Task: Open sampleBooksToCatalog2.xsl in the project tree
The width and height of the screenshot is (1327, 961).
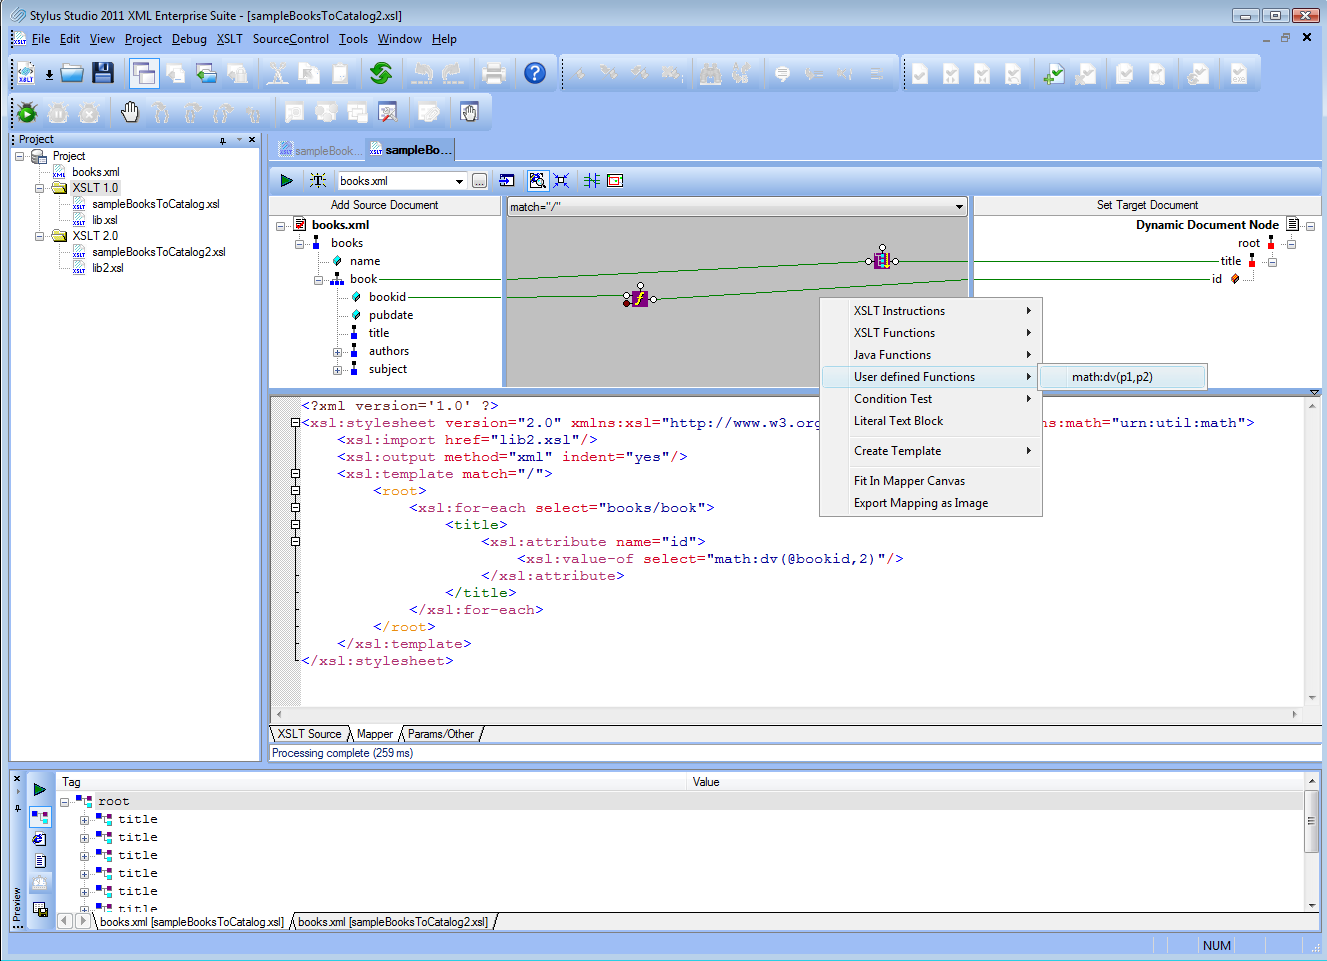Action: tap(158, 252)
